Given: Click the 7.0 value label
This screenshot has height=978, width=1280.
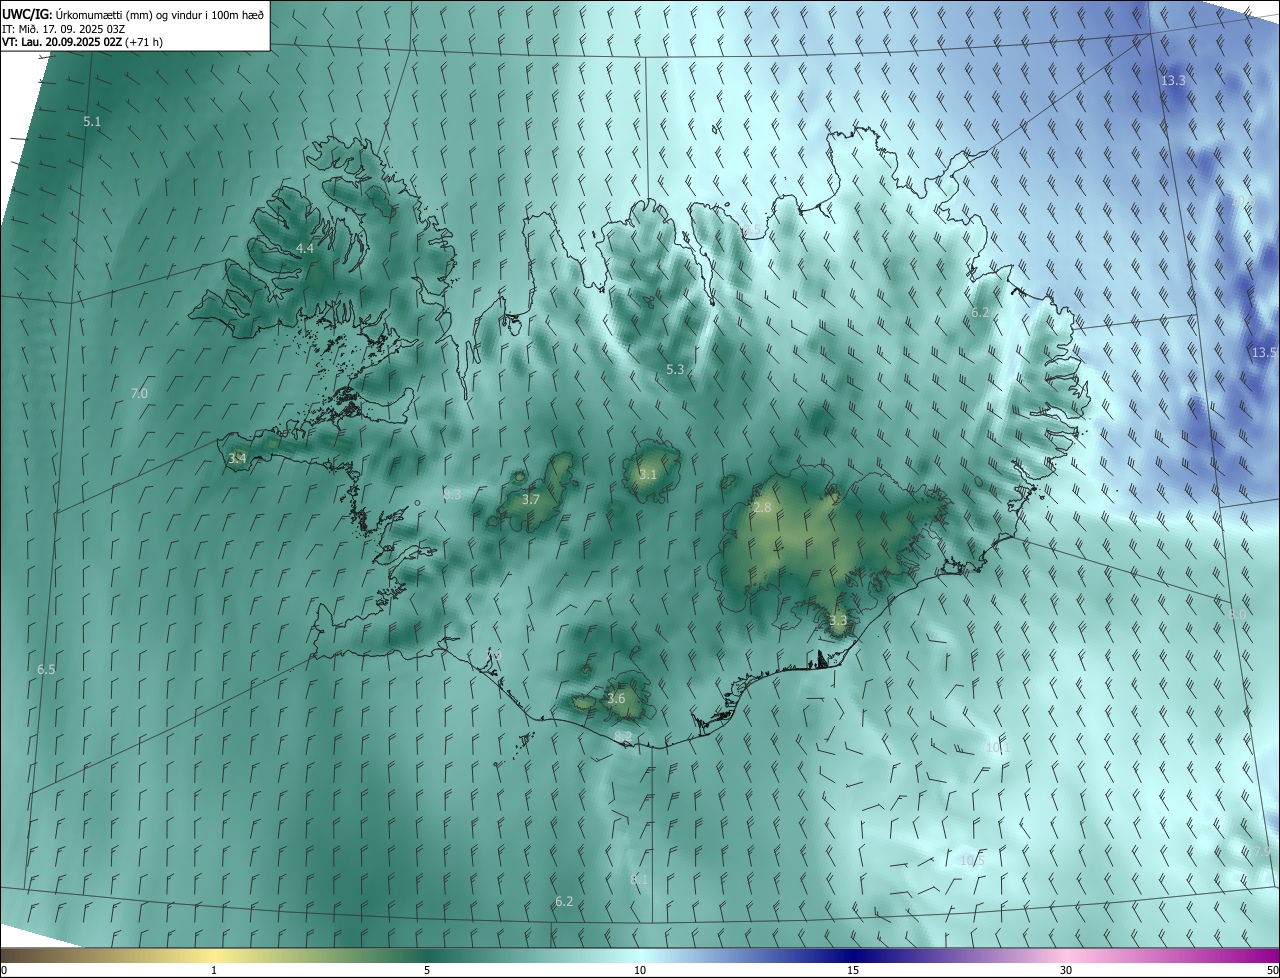Looking at the screenshot, I should pyautogui.click(x=139, y=394).
